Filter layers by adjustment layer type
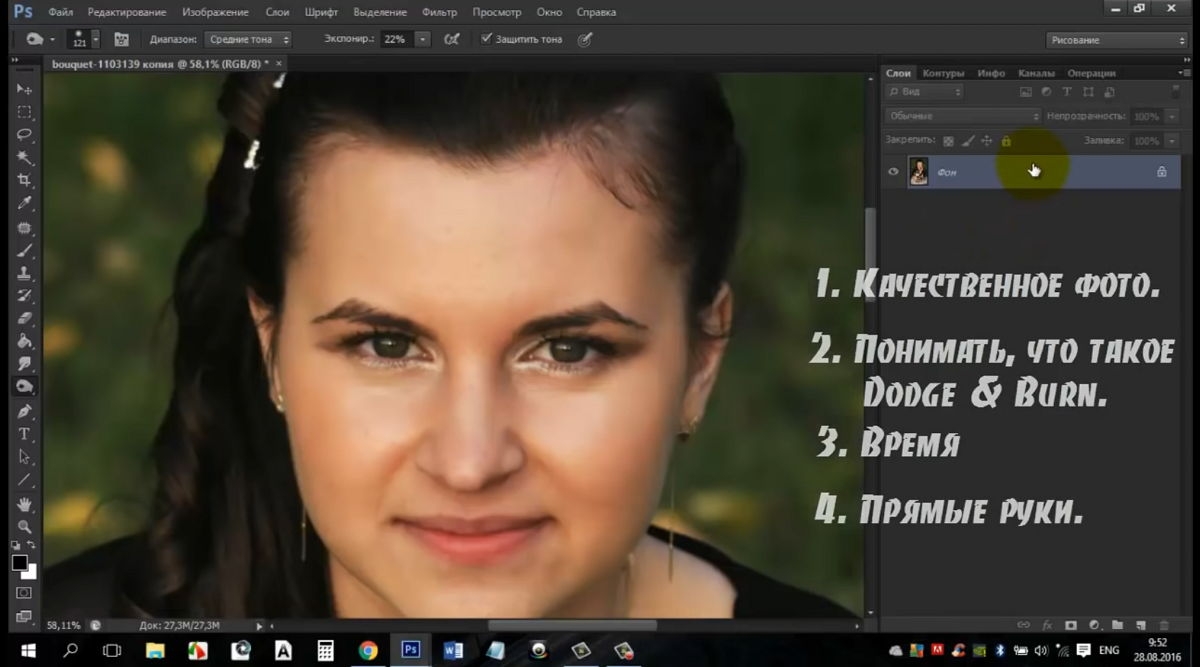 [1046, 92]
